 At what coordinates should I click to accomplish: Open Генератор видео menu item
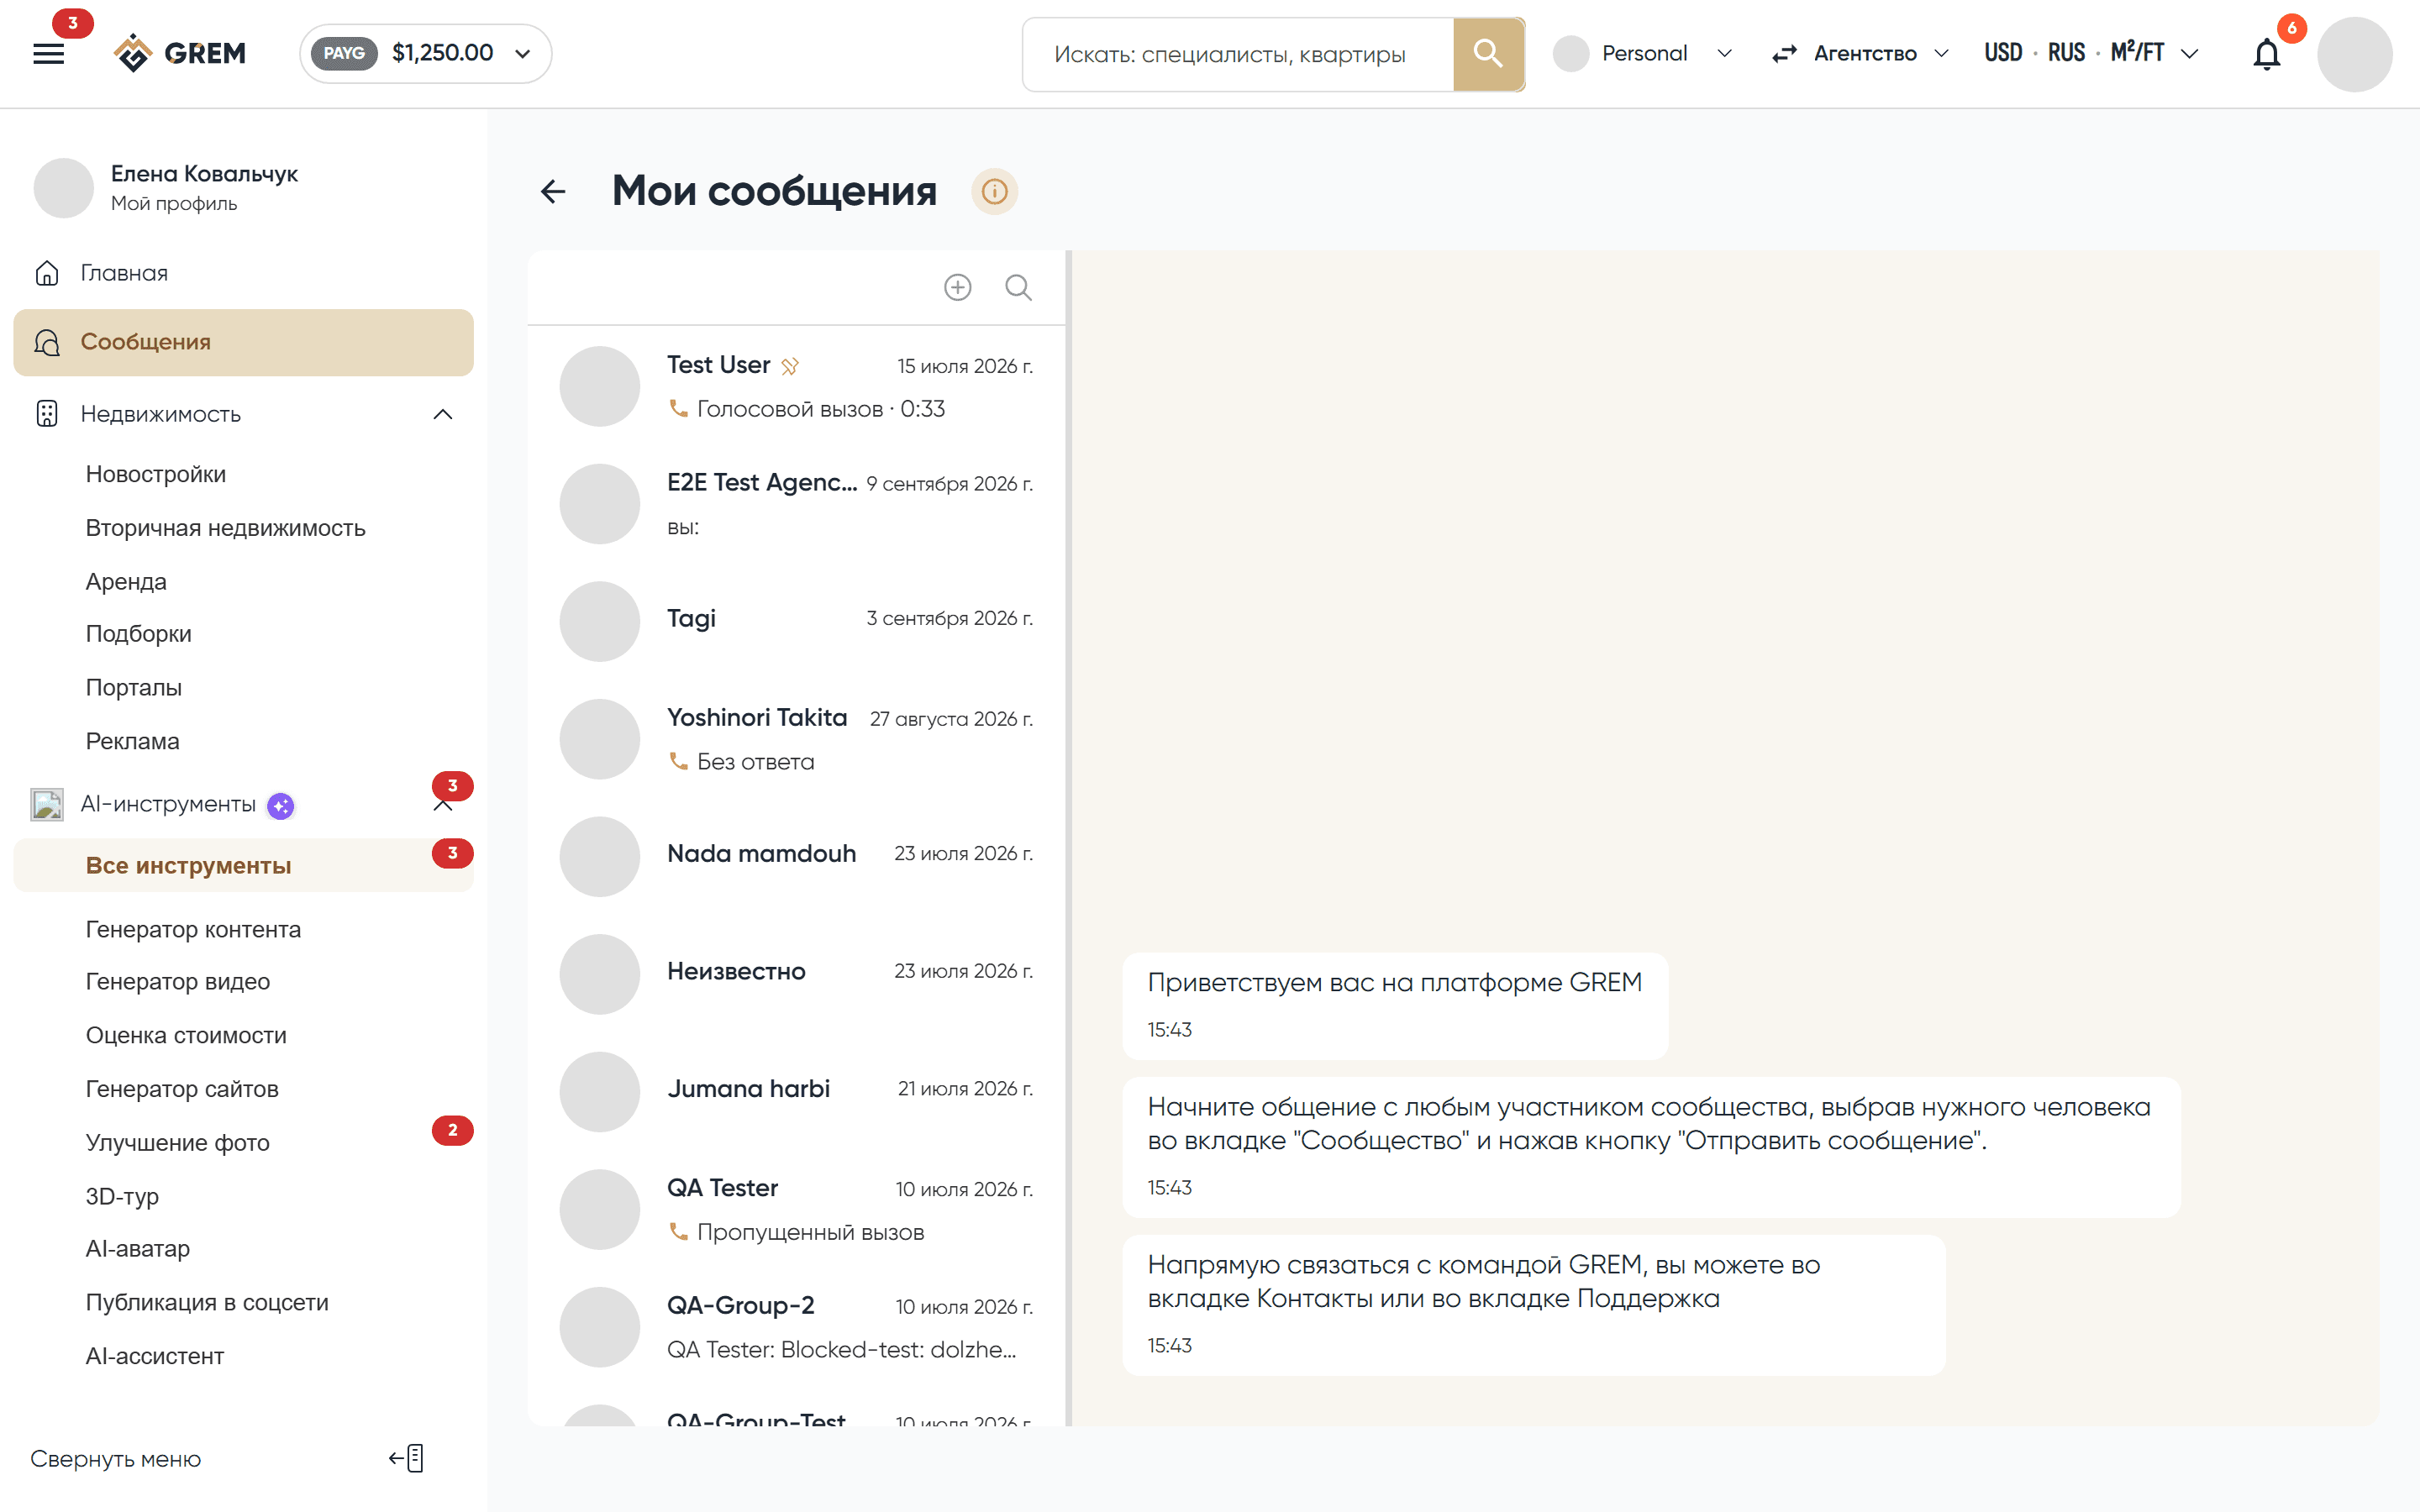click(x=178, y=981)
